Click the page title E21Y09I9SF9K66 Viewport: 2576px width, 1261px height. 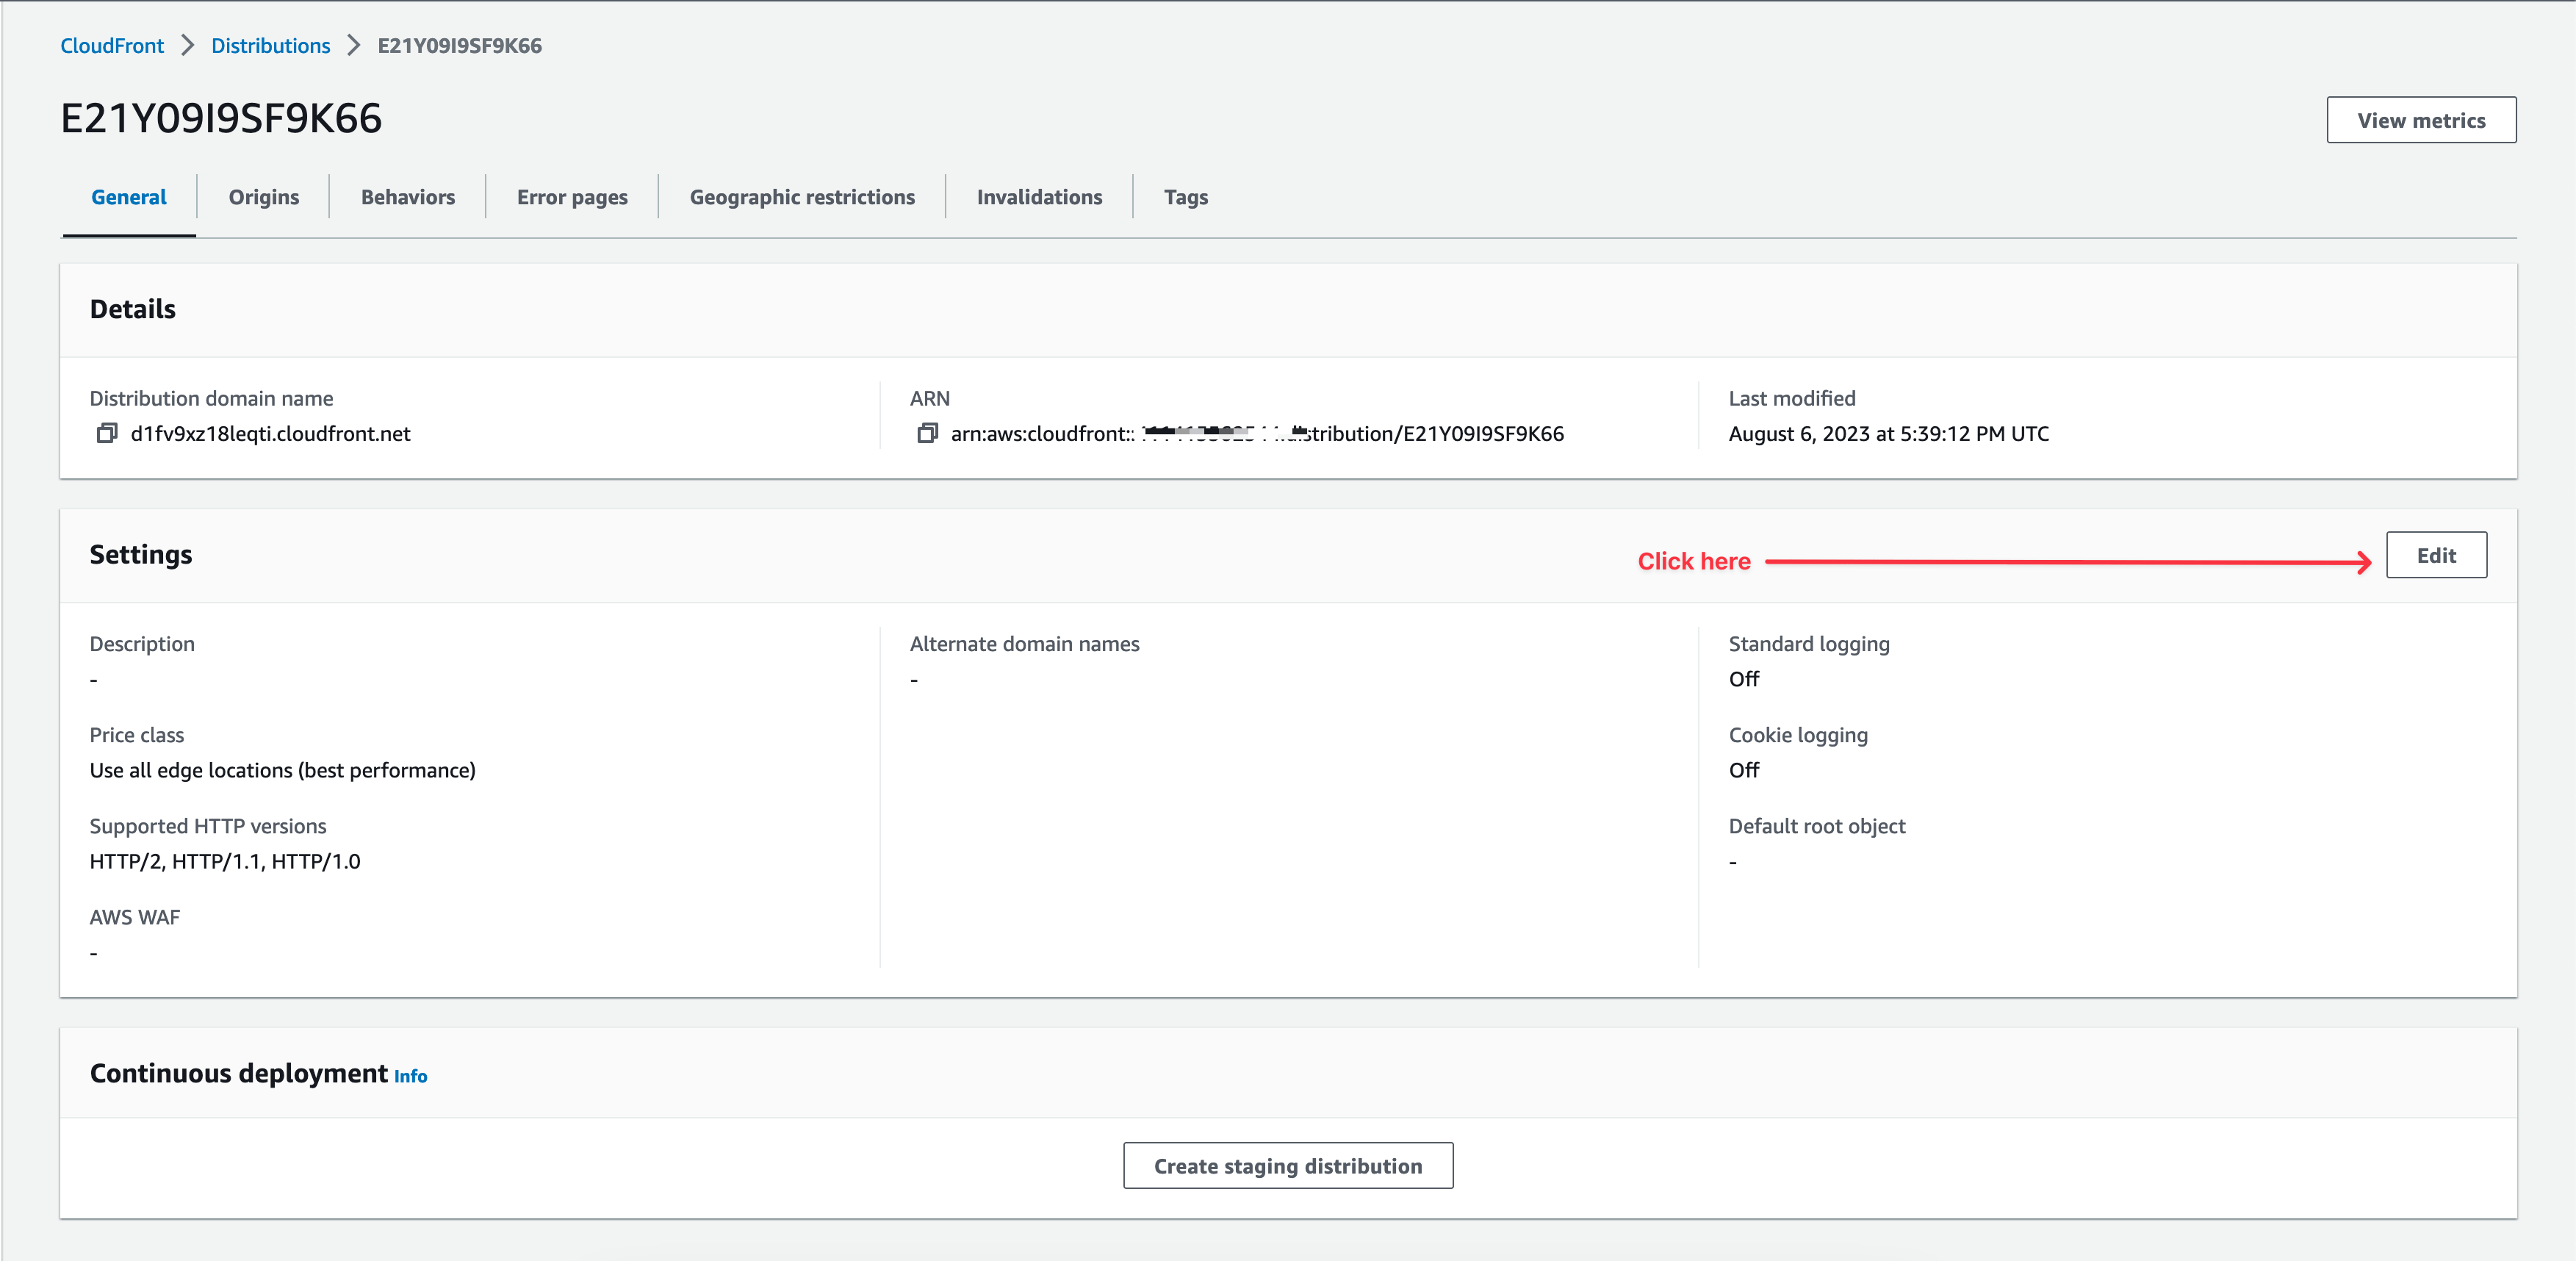pos(221,118)
